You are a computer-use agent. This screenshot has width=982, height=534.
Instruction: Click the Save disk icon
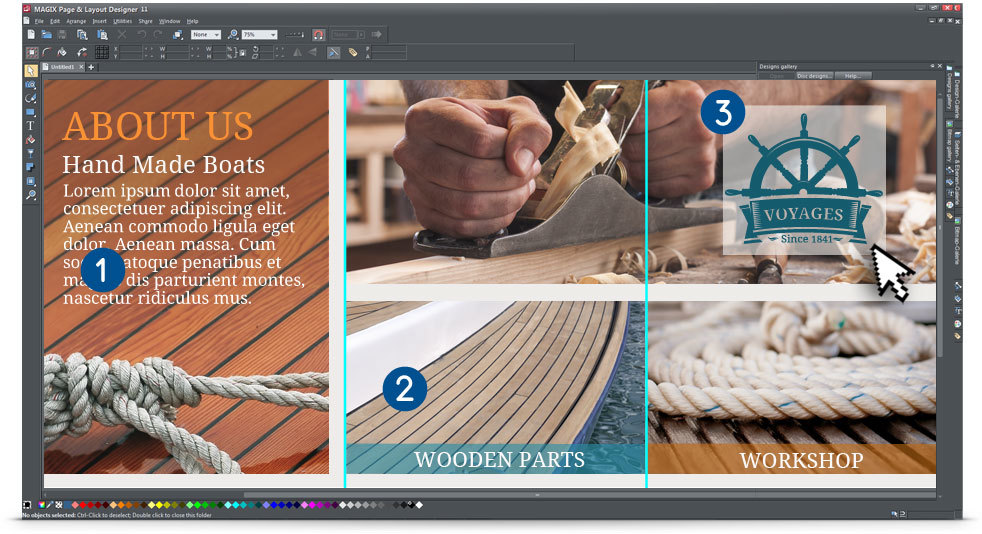[x=61, y=34]
